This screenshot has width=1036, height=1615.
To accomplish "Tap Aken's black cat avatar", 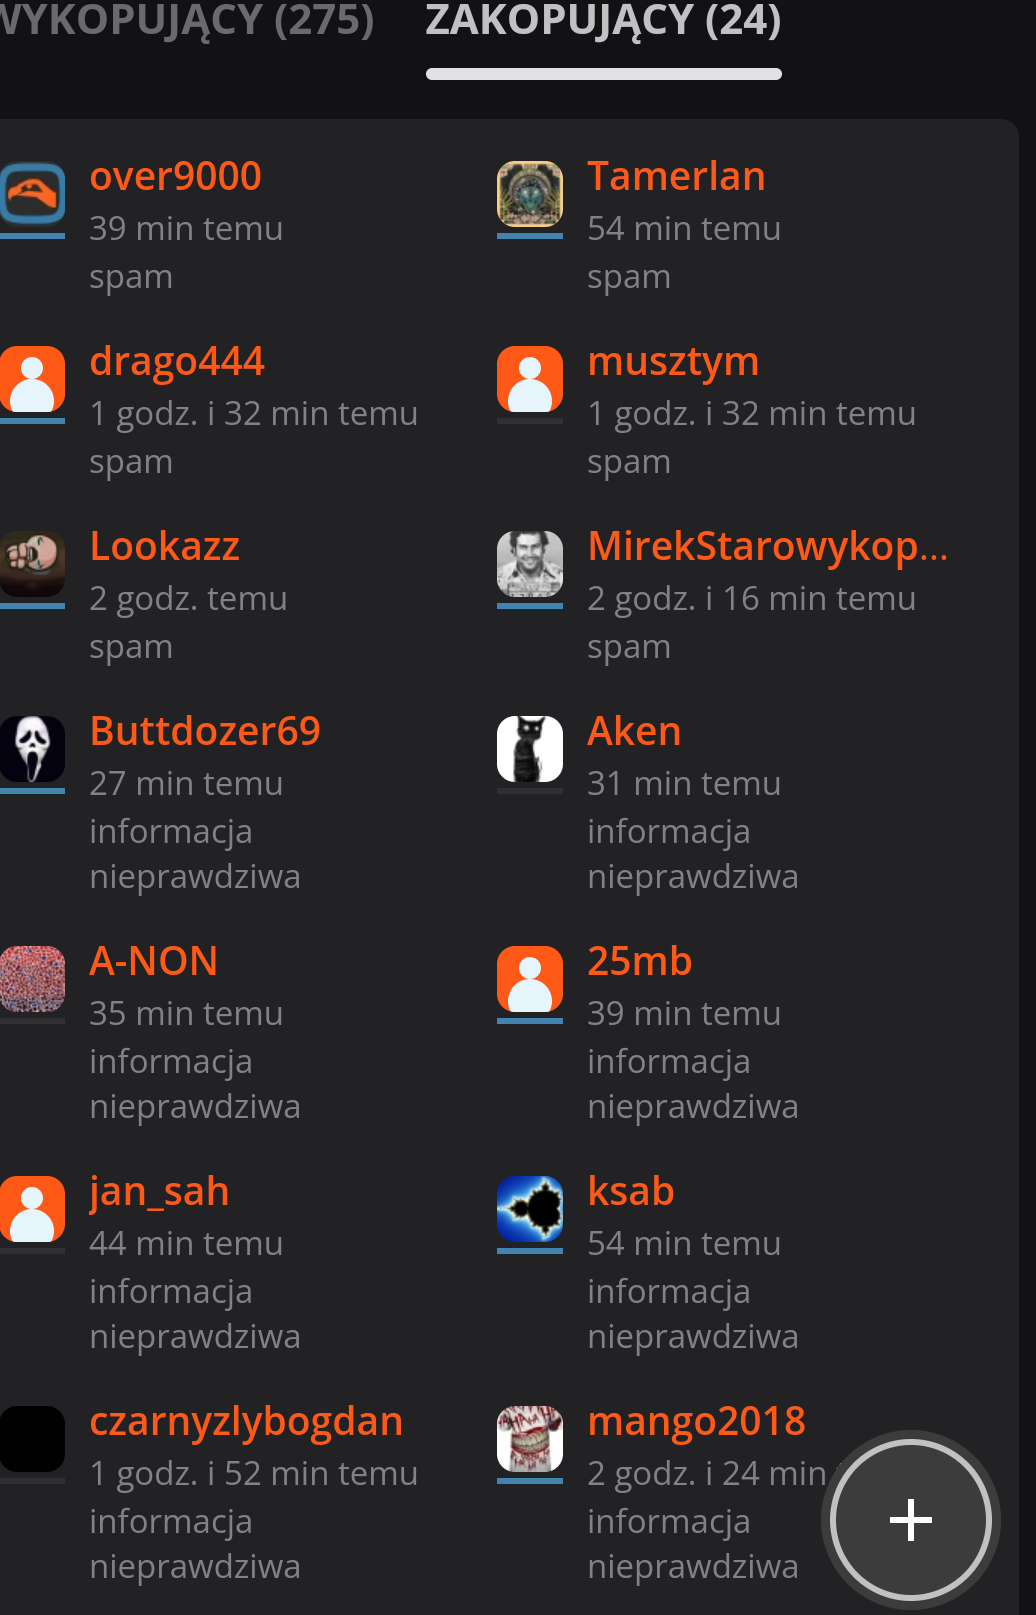I will [x=530, y=749].
